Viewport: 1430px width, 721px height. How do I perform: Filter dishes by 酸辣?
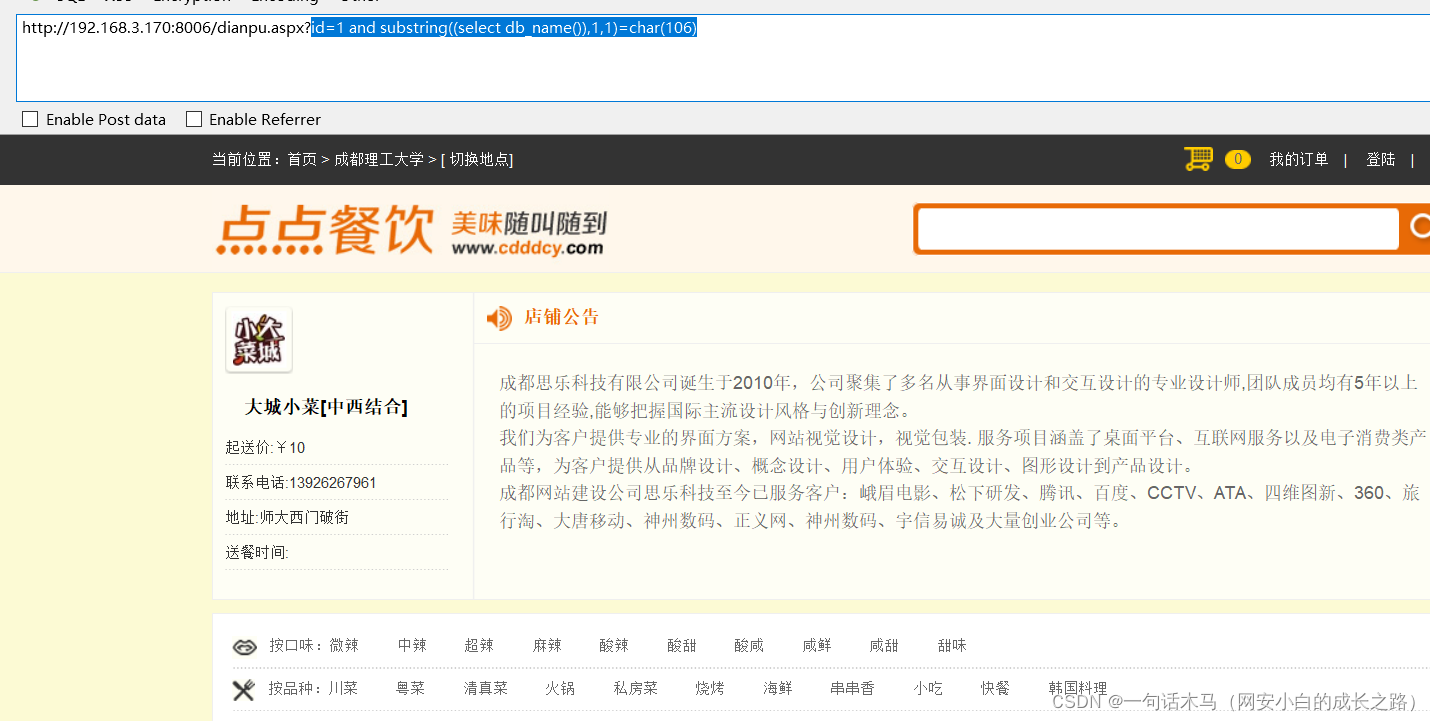614,646
